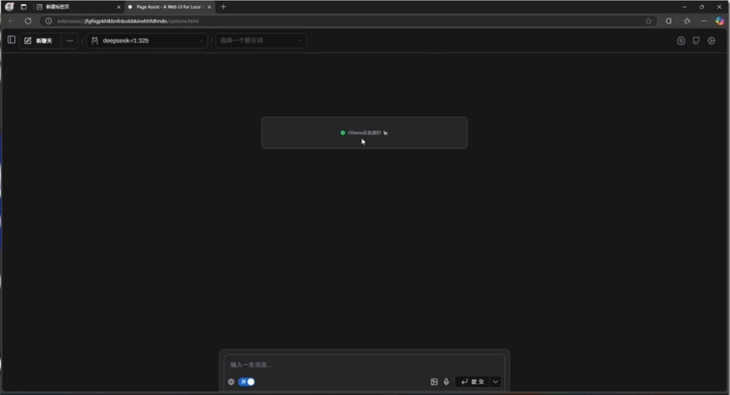Click the globe internet search icon
Screen dimensions: 730x395
pos(231,381)
